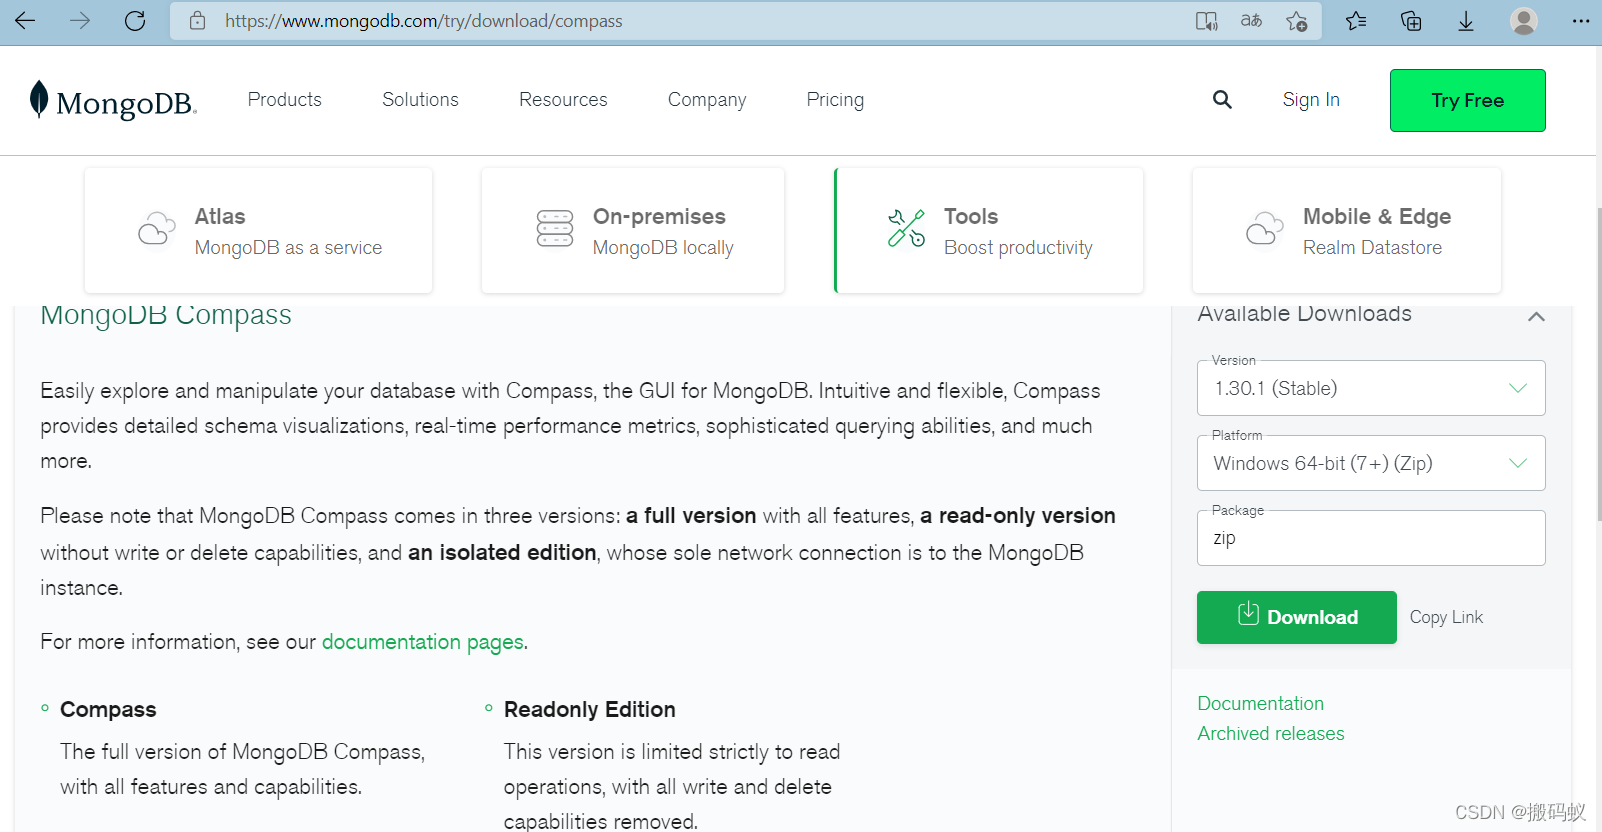Viewport: 1602px width, 832px height.
Task: Select the Atlas MongoDB as a service tab
Action: pos(259,230)
